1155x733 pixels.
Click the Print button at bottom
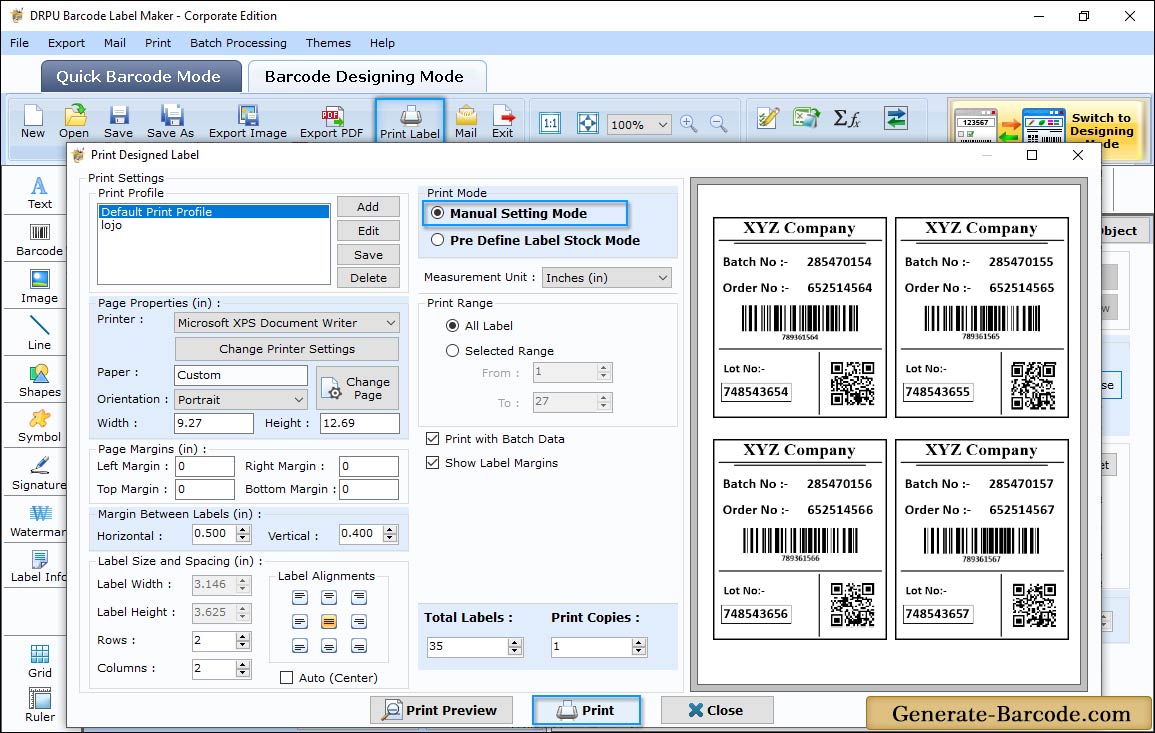[x=586, y=710]
